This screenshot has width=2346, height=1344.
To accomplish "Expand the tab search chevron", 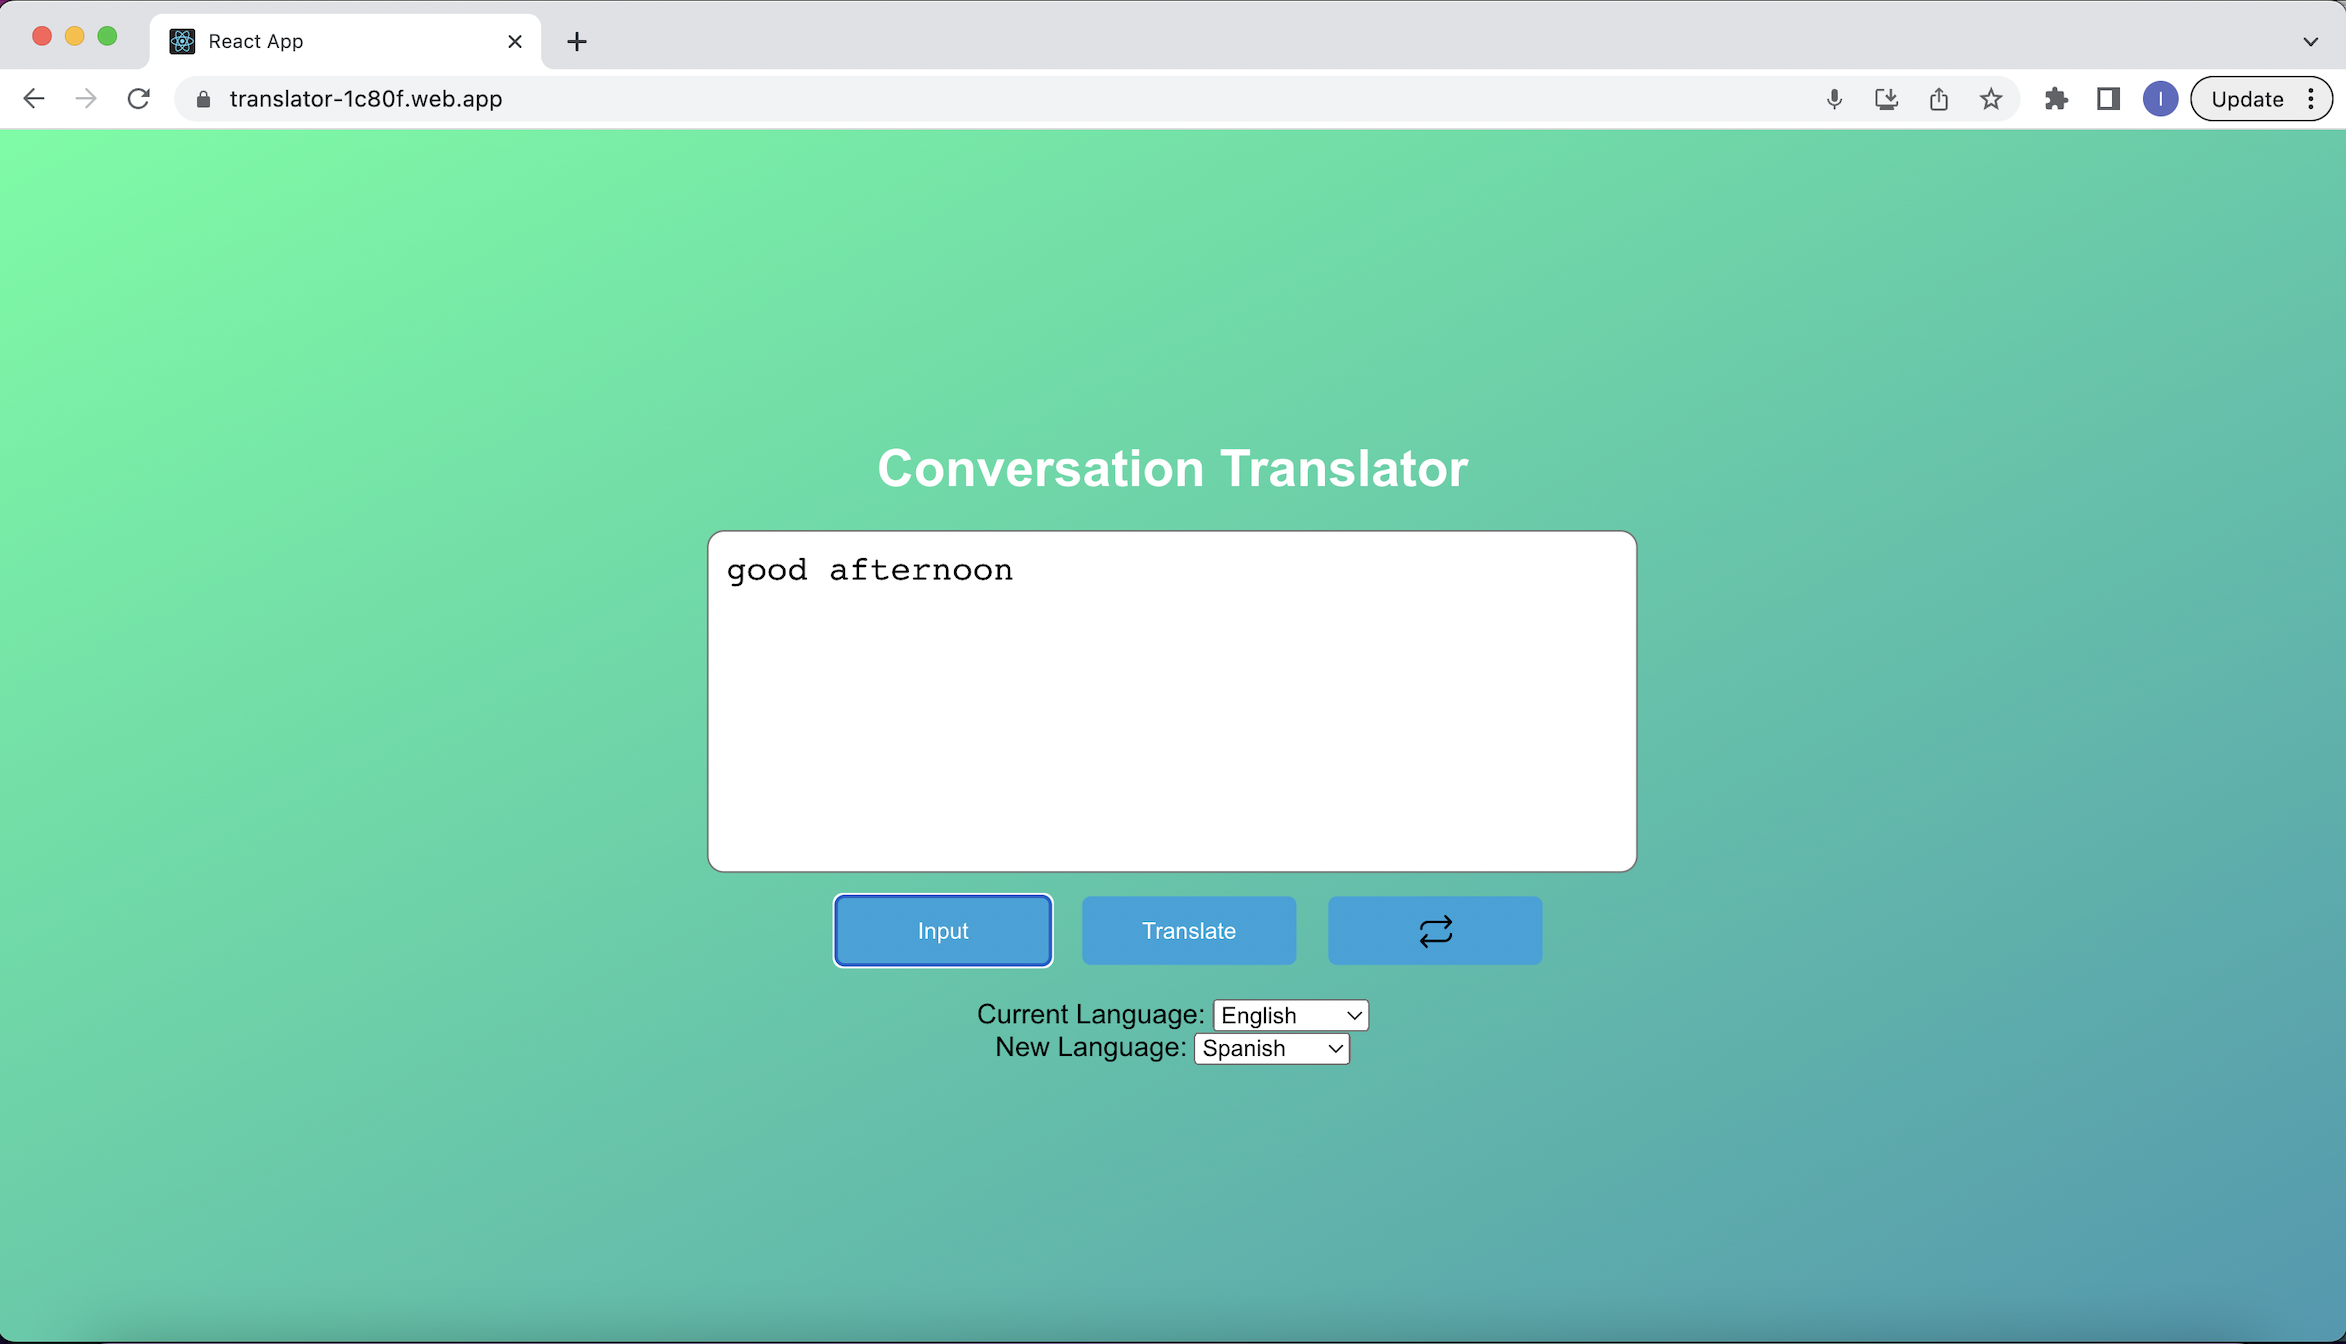I will (x=2310, y=41).
